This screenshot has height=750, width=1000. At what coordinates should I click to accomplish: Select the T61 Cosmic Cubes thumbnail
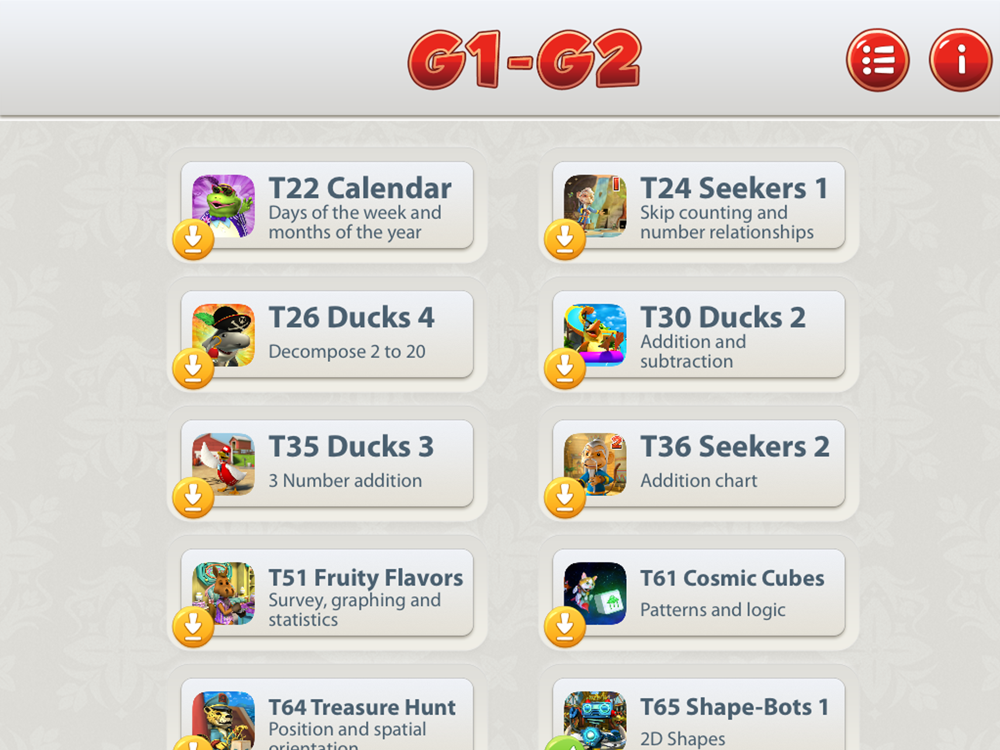tap(595, 594)
